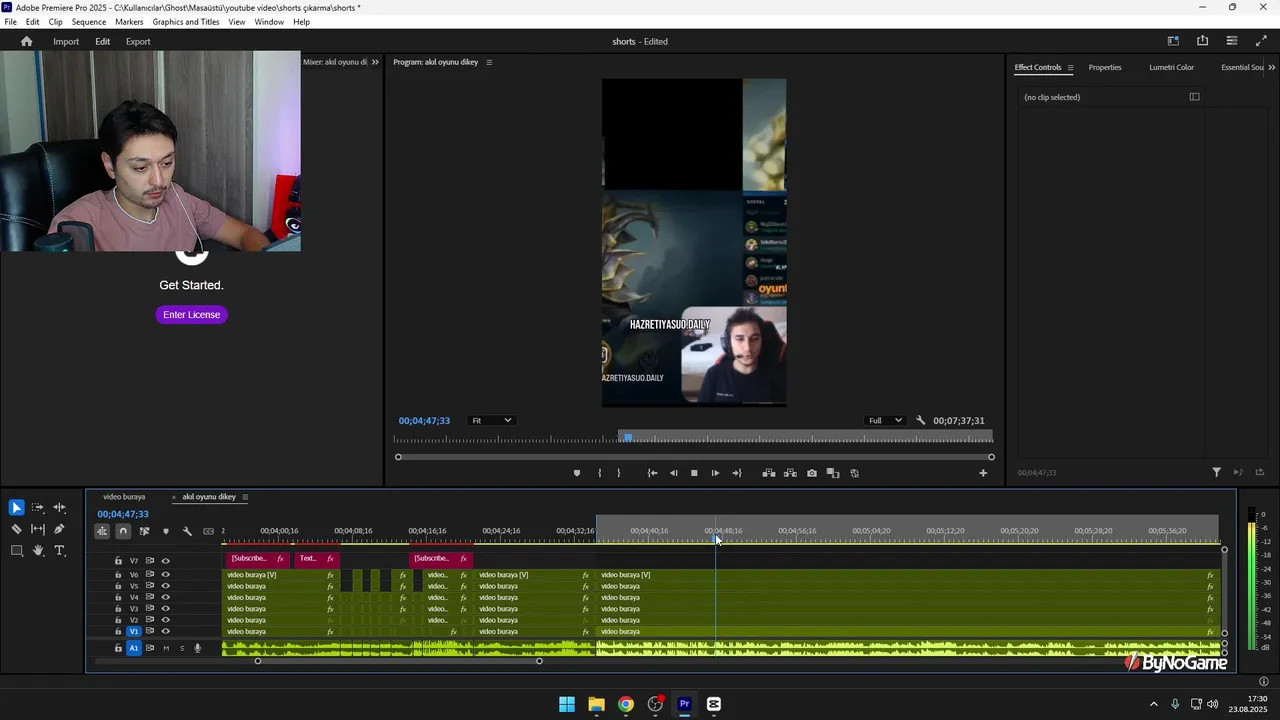Viewport: 1280px width, 720px height.
Task: Toggle sequence nest insert mode button
Action: click(x=102, y=531)
